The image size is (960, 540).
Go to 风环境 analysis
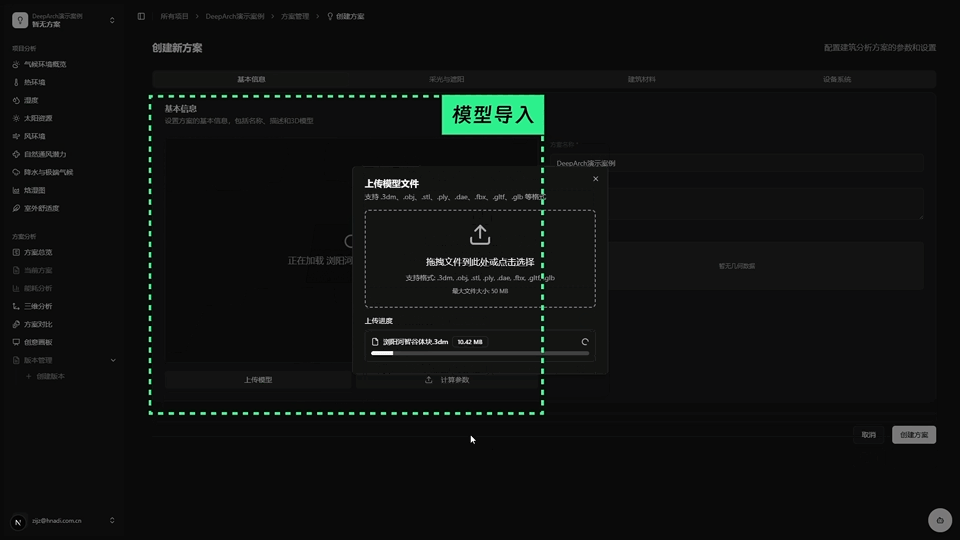coord(34,136)
